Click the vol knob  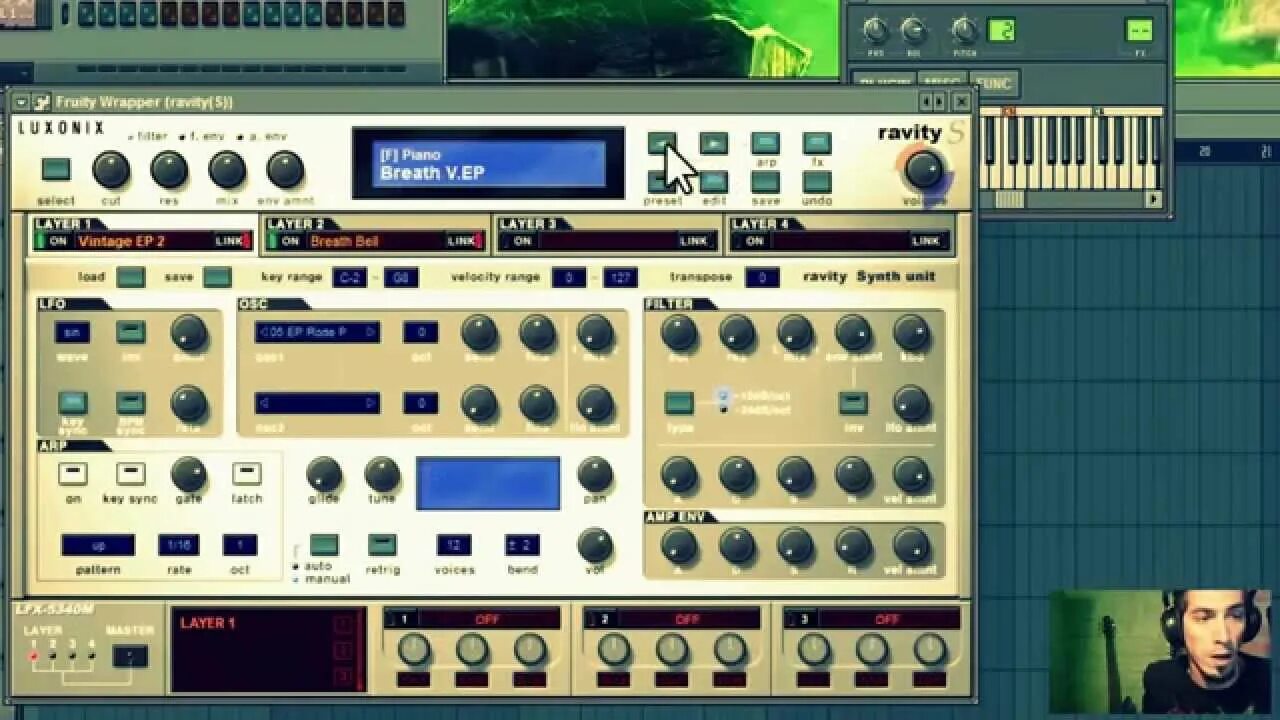tap(595, 545)
